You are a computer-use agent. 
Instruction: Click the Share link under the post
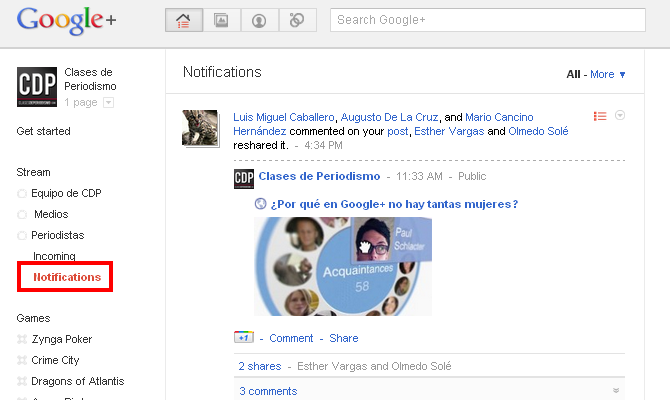[x=343, y=338]
